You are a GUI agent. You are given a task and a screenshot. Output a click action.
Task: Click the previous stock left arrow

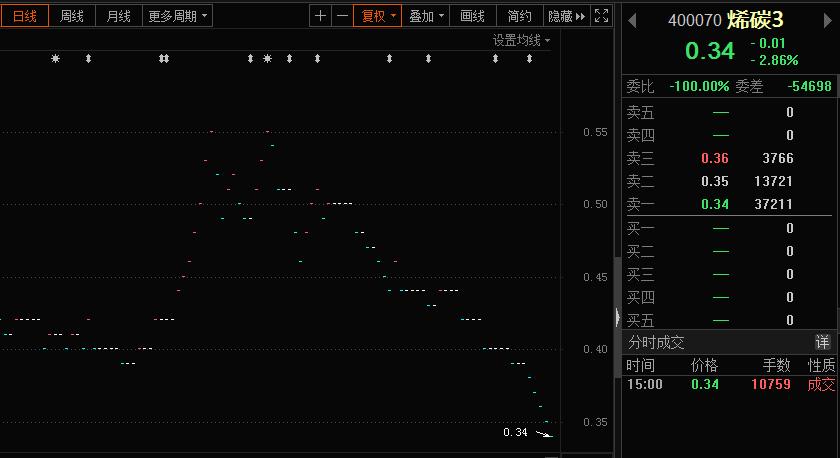pyautogui.click(x=631, y=18)
